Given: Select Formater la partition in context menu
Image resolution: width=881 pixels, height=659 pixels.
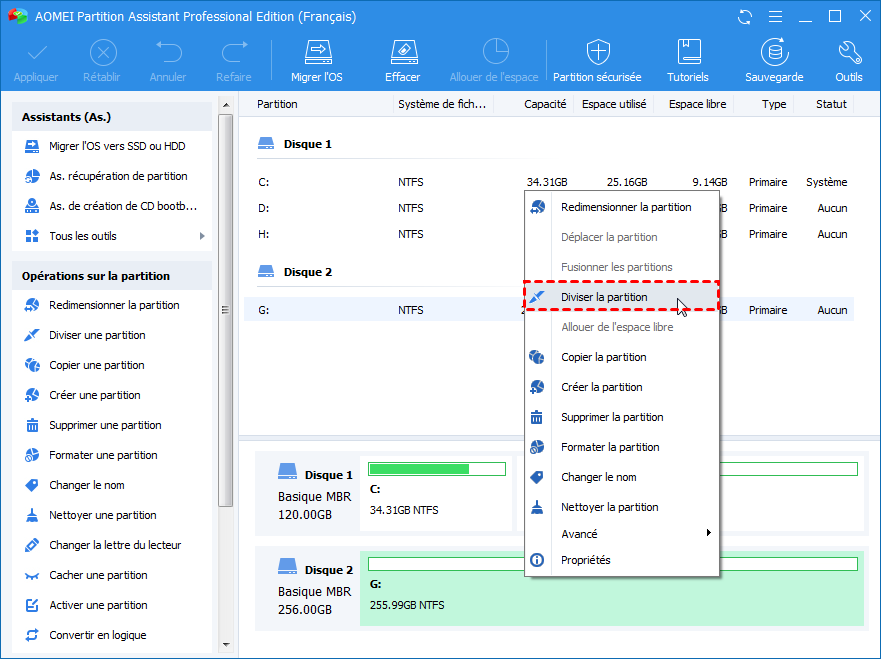Looking at the screenshot, I should [x=610, y=447].
